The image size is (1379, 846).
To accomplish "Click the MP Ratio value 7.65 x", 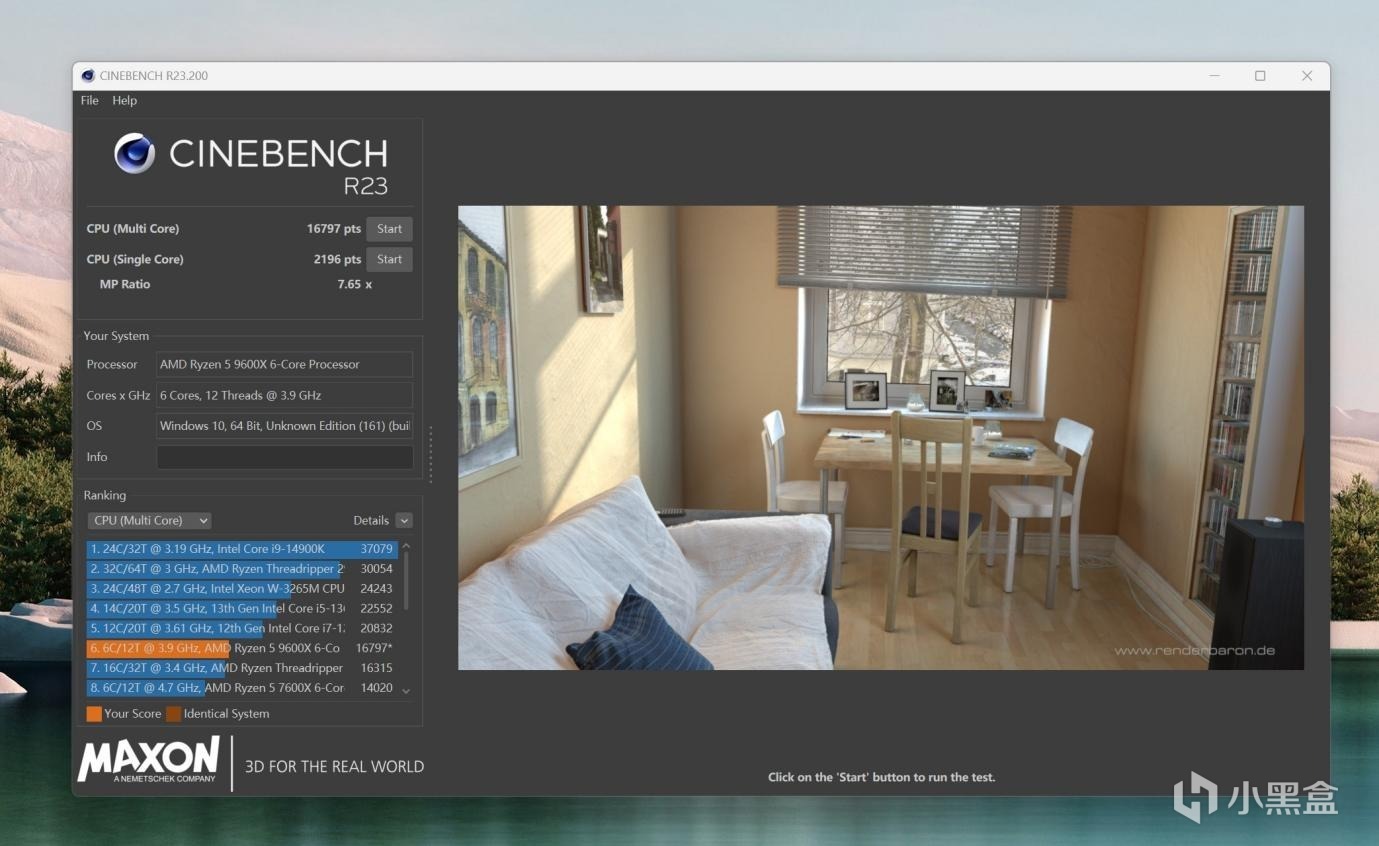I will [x=354, y=285].
